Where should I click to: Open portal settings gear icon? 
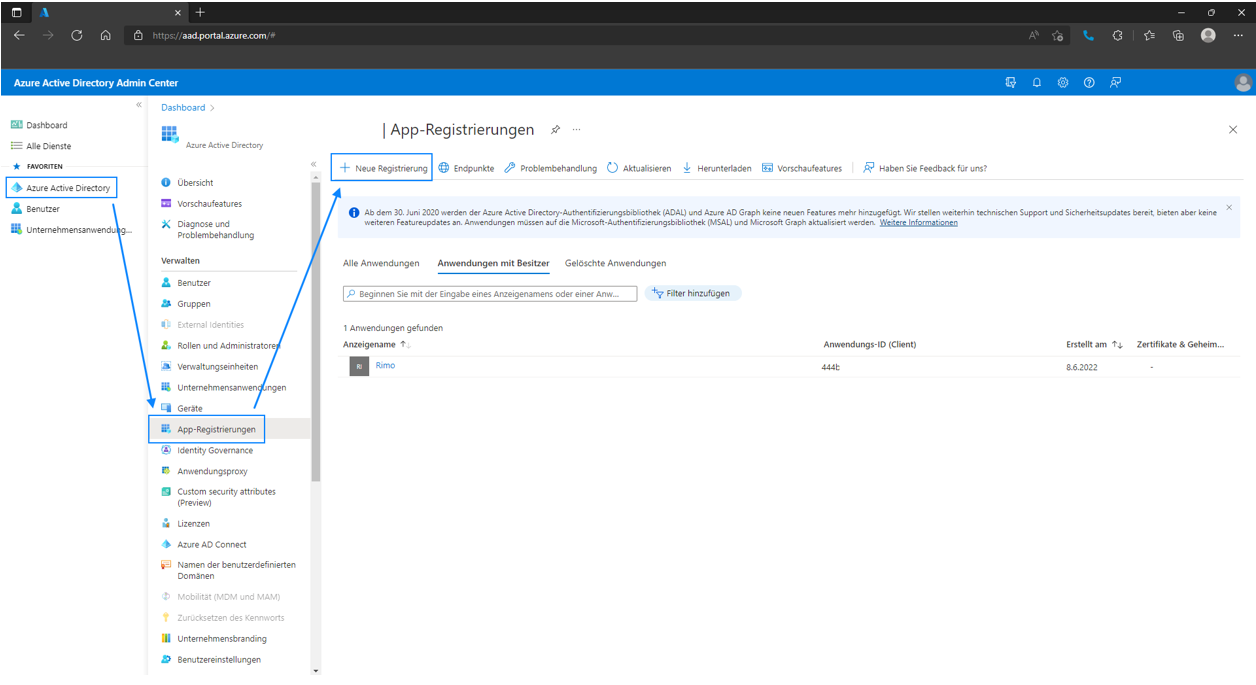[1063, 82]
